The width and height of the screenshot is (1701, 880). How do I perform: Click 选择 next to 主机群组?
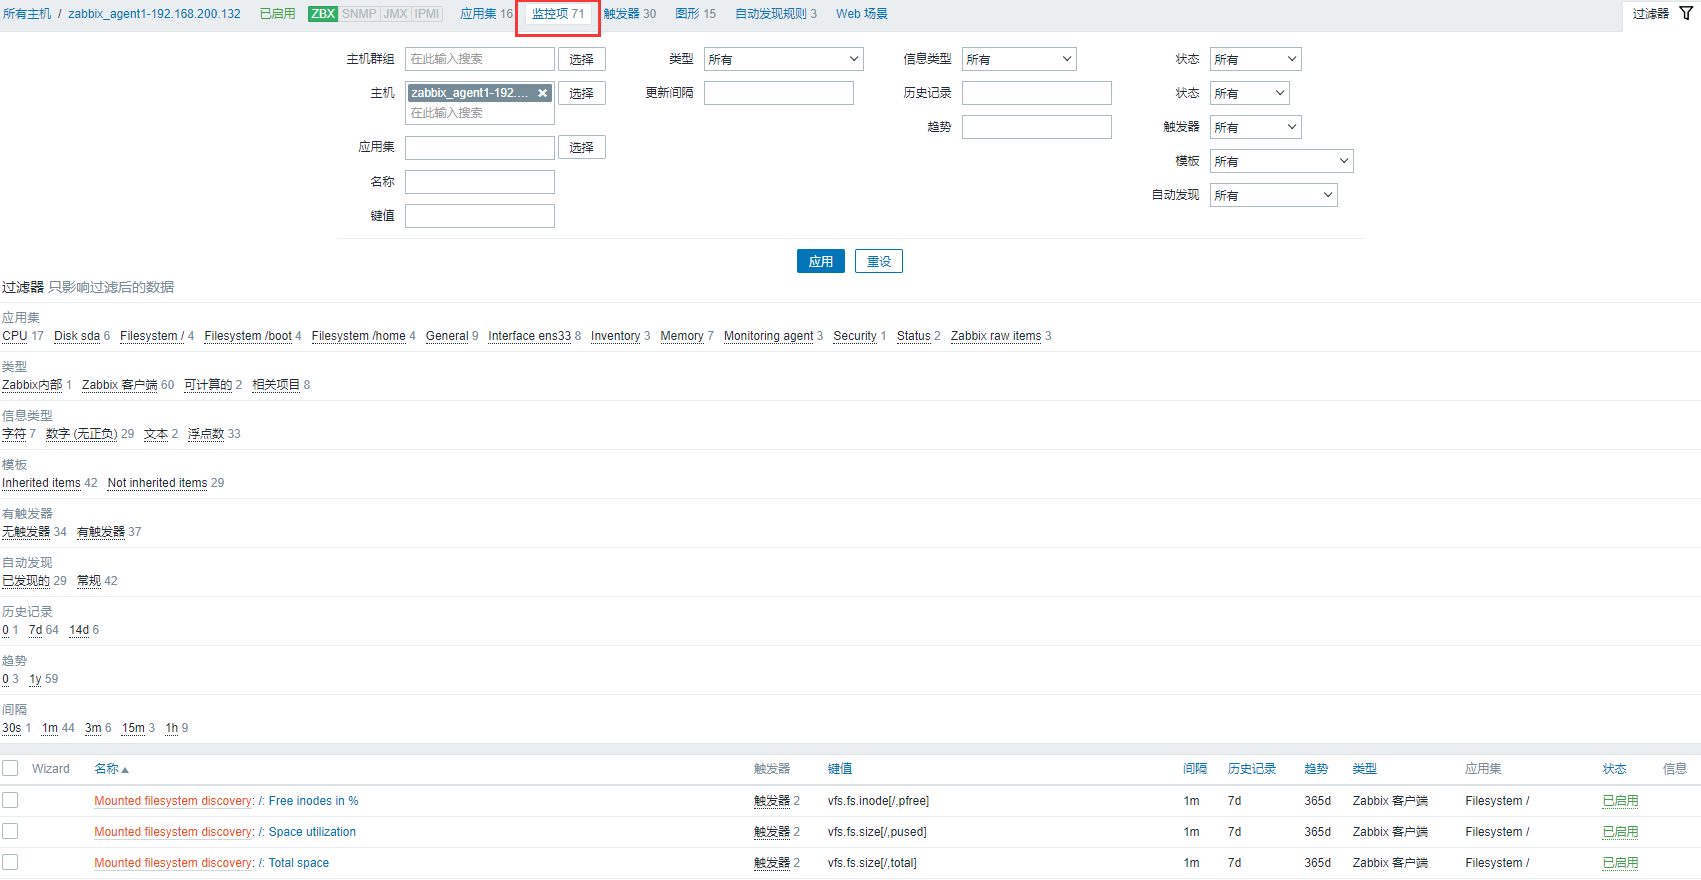[x=582, y=59]
